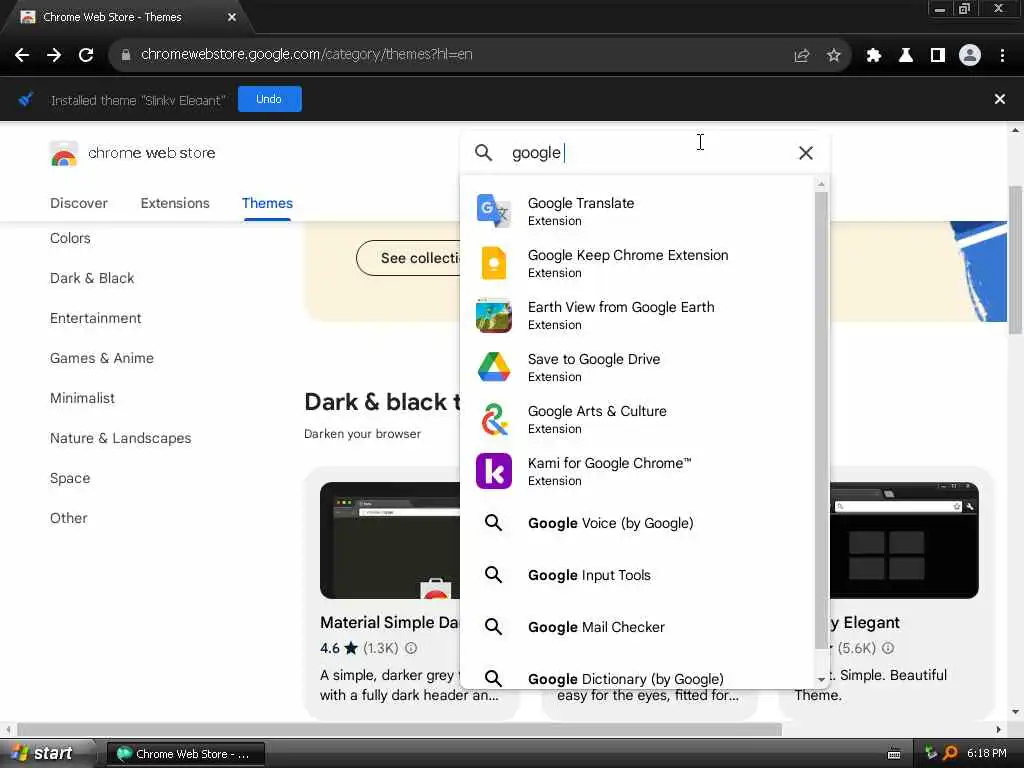This screenshot has width=1024, height=768.
Task: Click rating info icon next to (1.3K)
Action: (x=411, y=648)
